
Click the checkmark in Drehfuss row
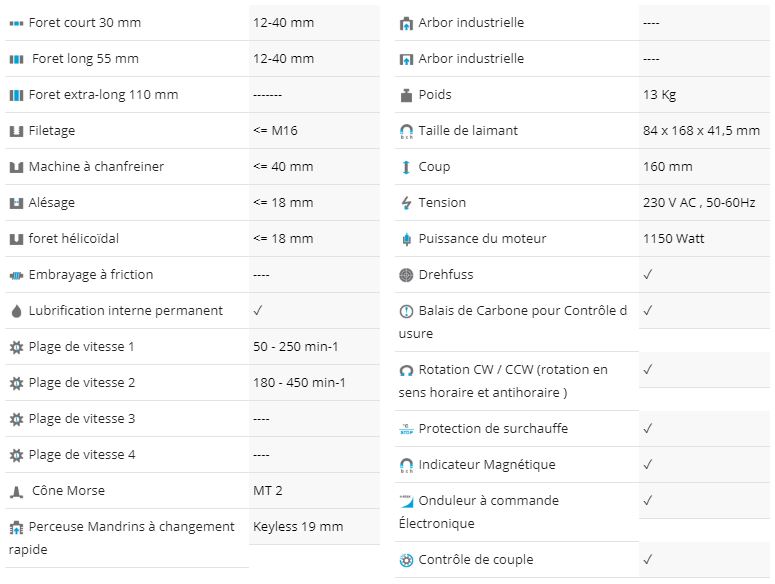point(647,274)
